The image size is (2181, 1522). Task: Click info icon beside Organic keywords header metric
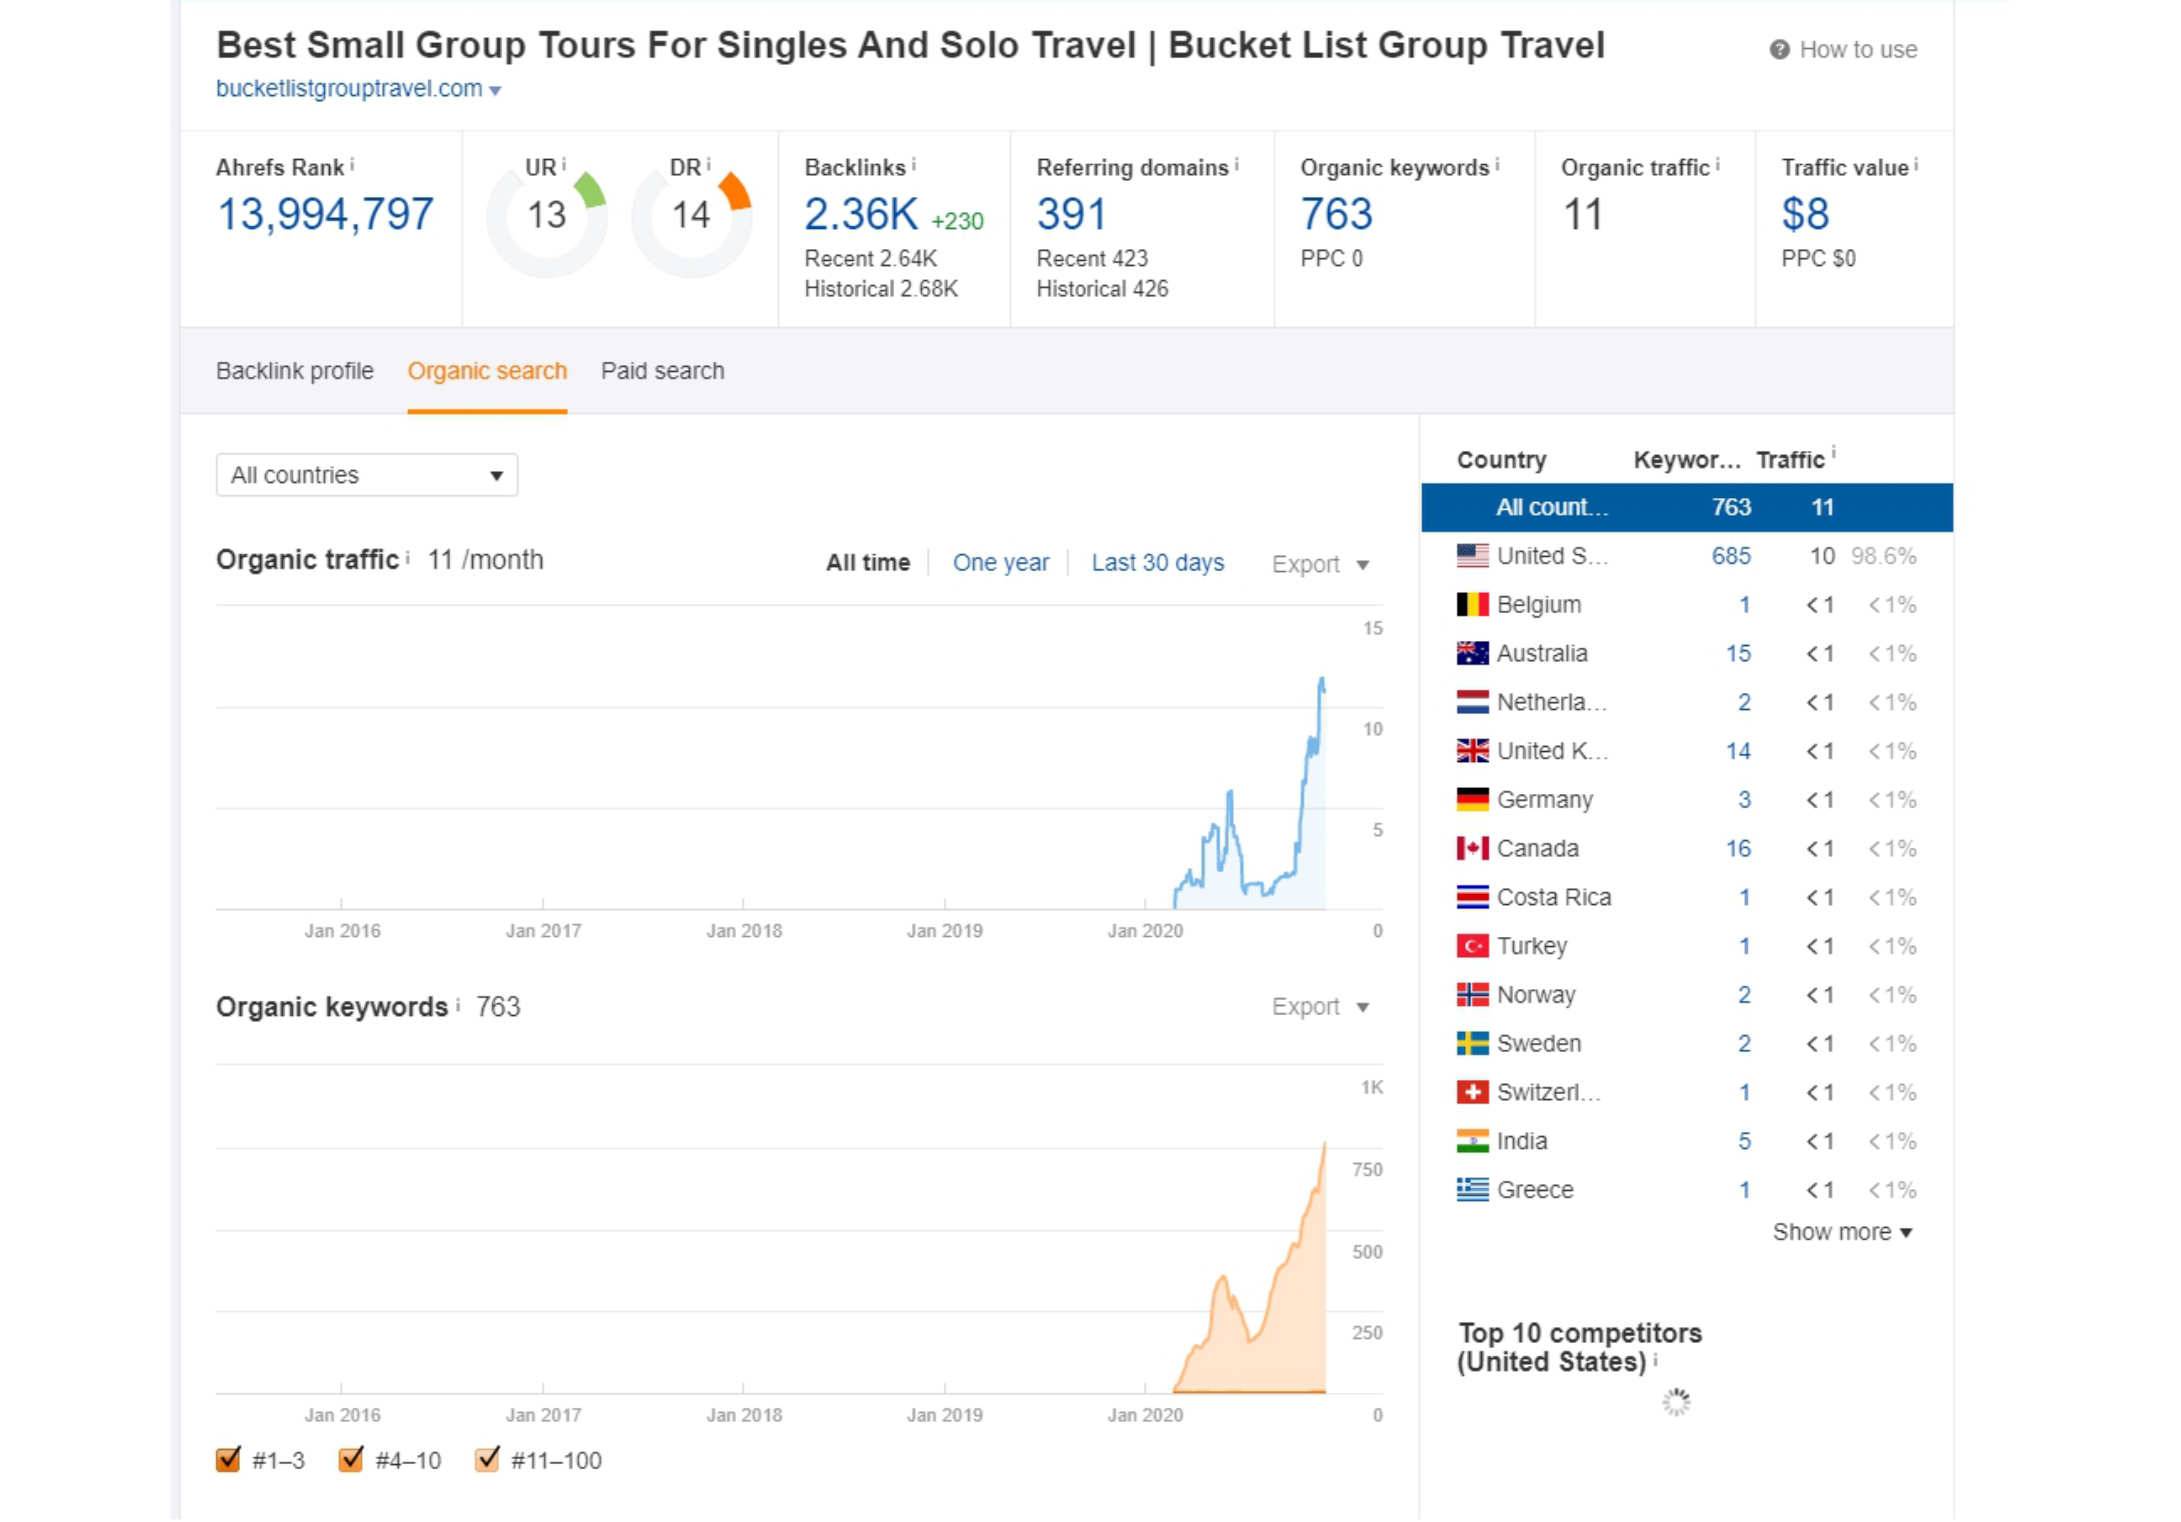click(1497, 164)
